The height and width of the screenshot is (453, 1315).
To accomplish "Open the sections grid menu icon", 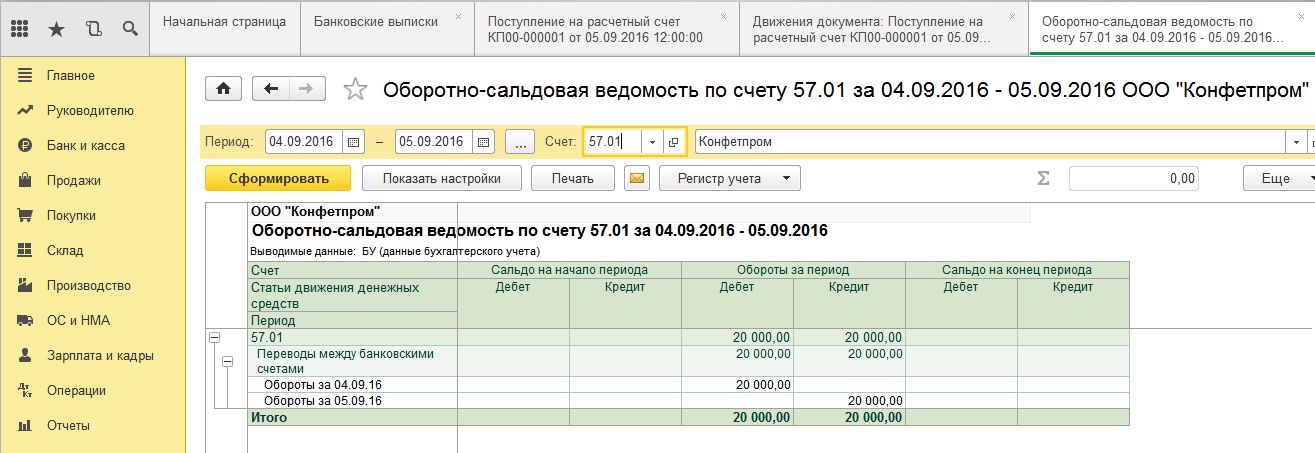I will [x=19, y=29].
